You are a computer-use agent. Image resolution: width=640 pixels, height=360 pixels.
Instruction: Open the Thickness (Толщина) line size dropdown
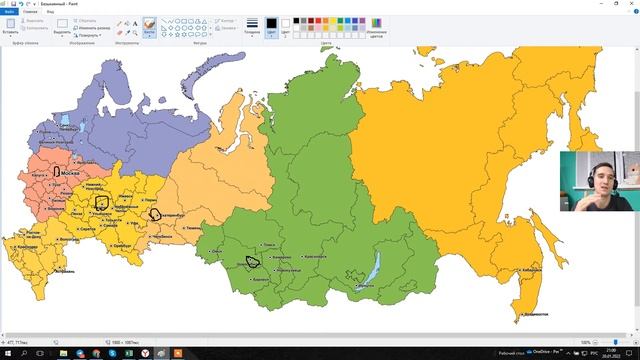pyautogui.click(x=252, y=28)
